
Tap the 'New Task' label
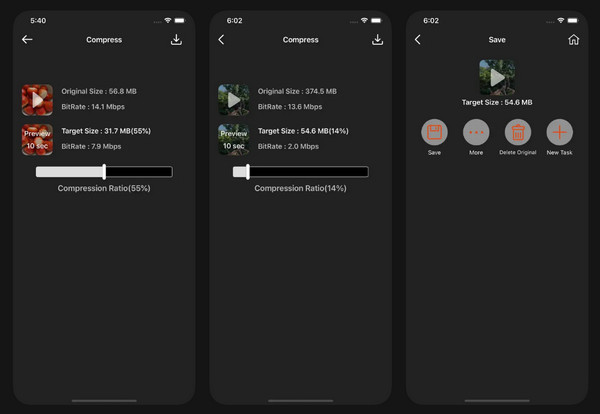[559, 152]
